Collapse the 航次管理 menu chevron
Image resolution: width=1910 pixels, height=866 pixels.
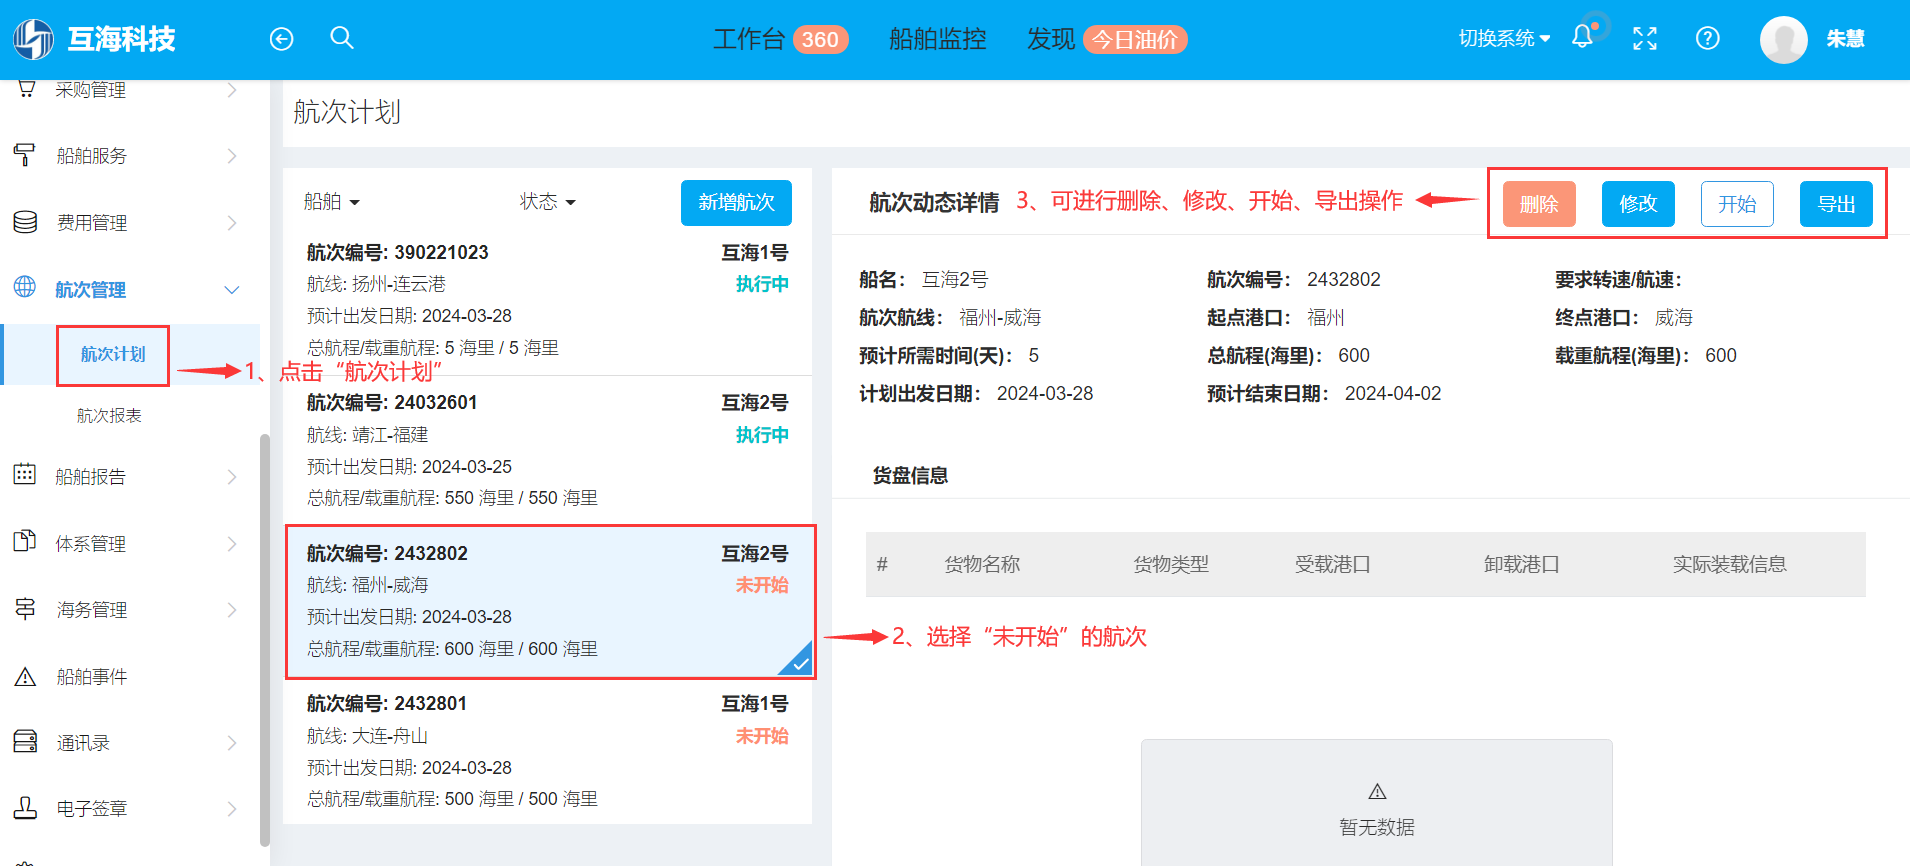pyautogui.click(x=232, y=290)
